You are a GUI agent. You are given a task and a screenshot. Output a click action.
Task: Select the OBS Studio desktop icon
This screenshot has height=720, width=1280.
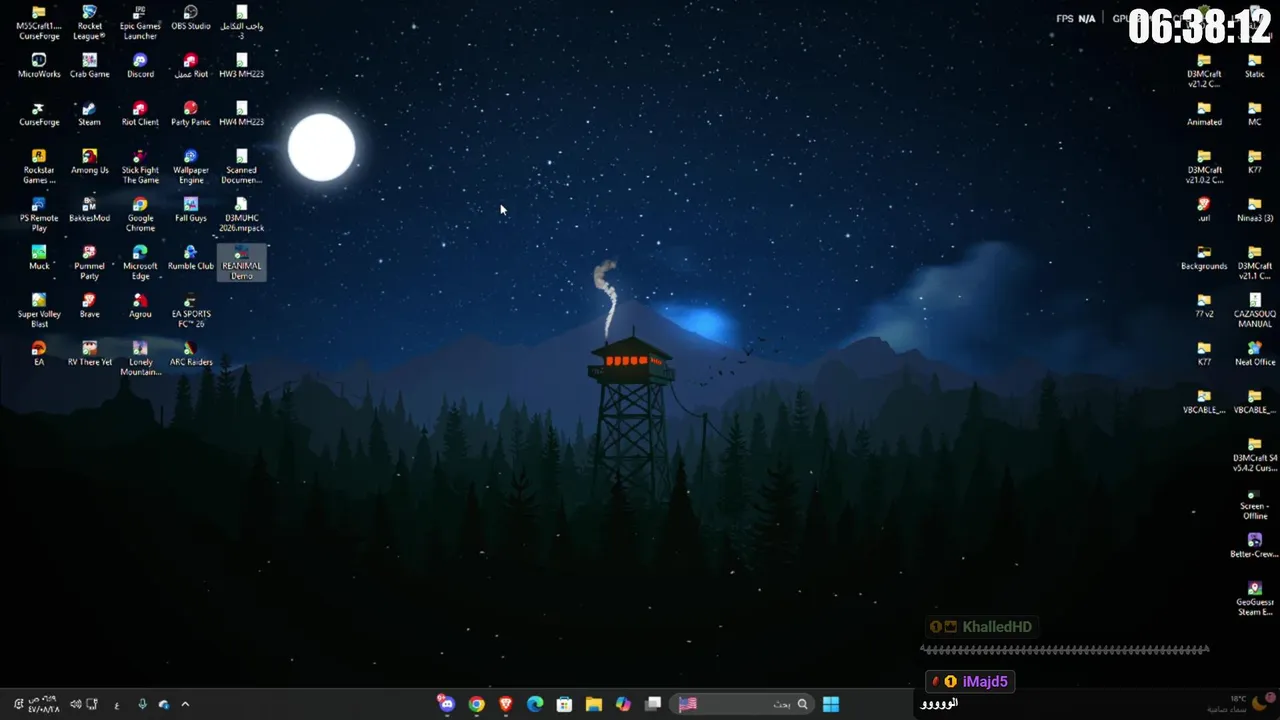coord(191,18)
